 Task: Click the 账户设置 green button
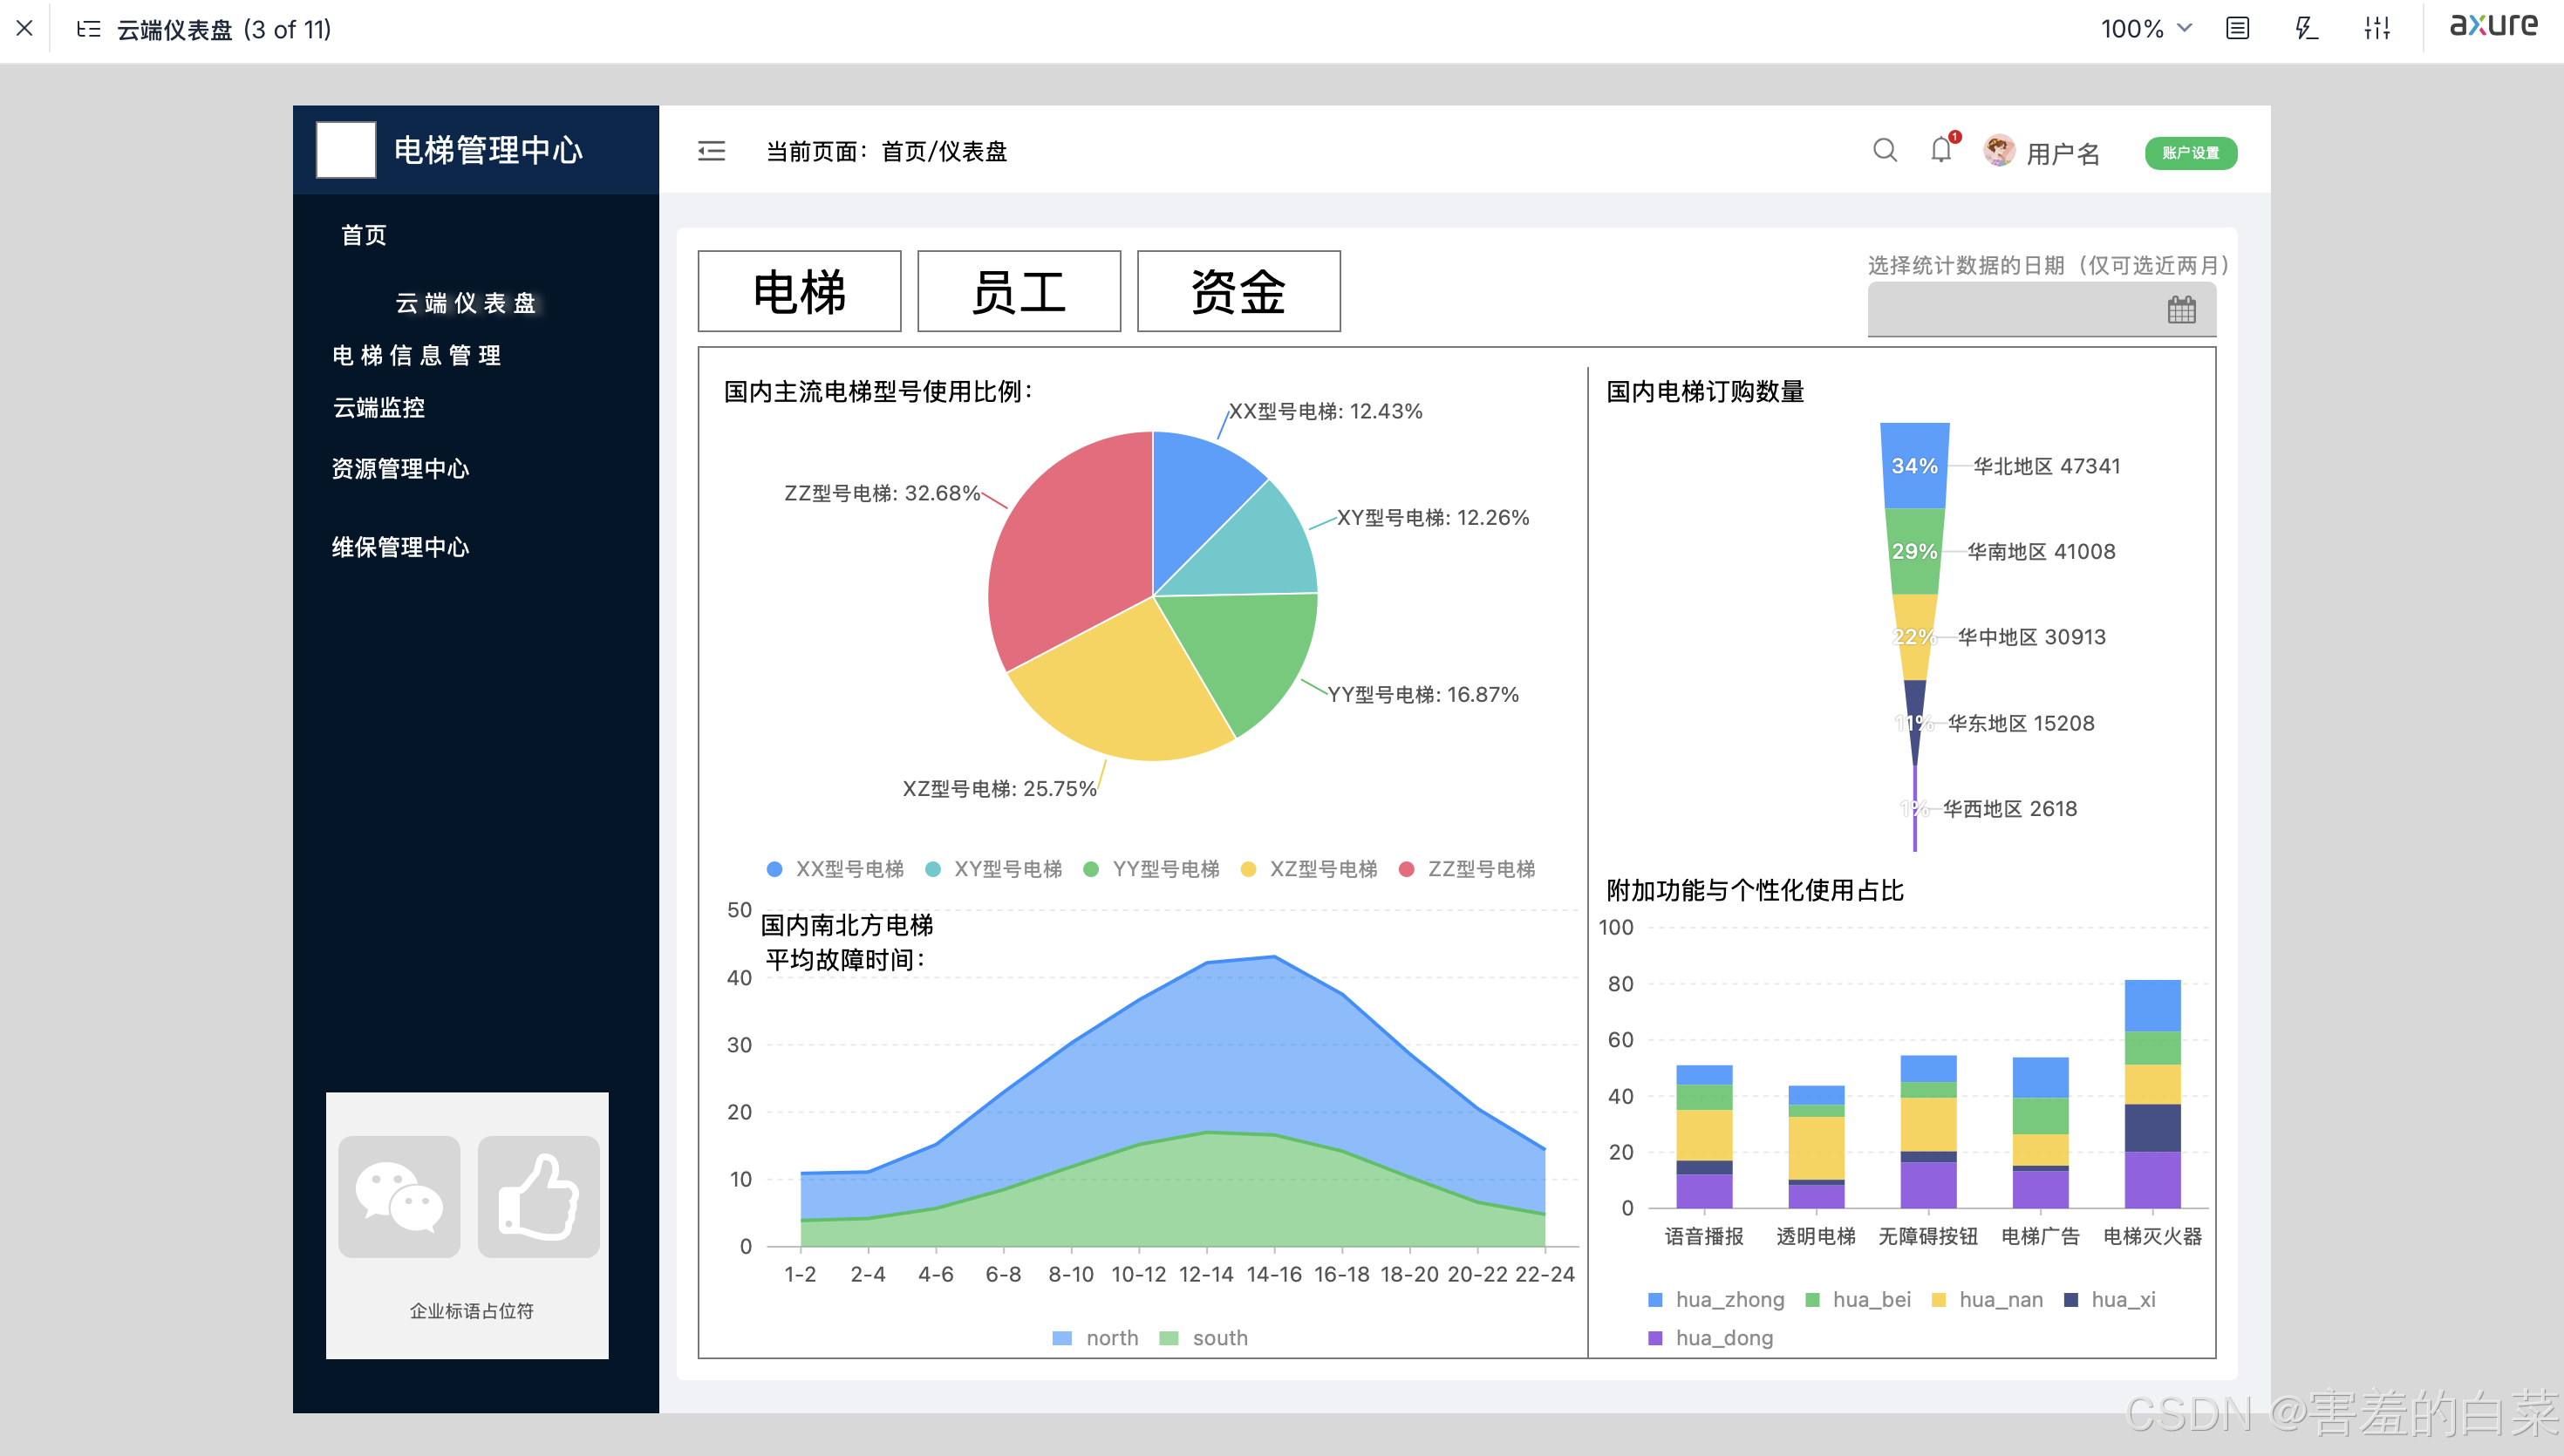(2190, 152)
